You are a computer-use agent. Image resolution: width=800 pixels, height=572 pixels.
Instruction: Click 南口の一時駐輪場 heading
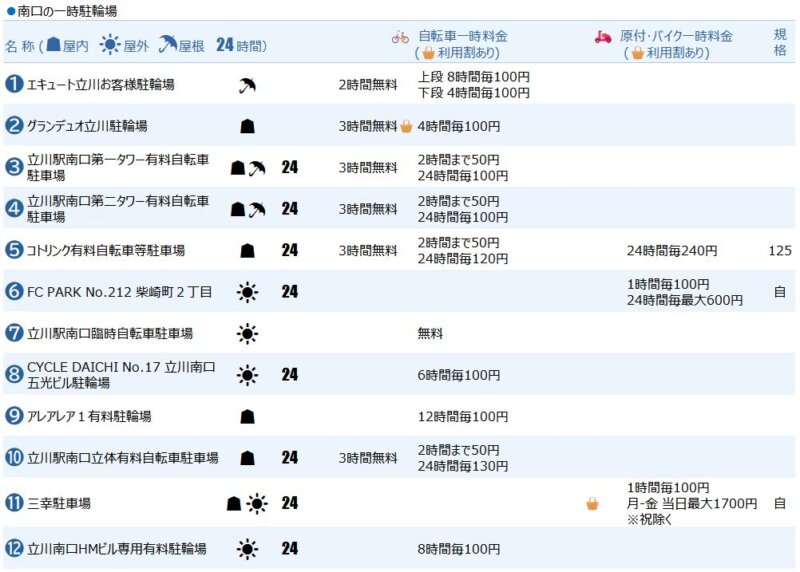(x=67, y=11)
